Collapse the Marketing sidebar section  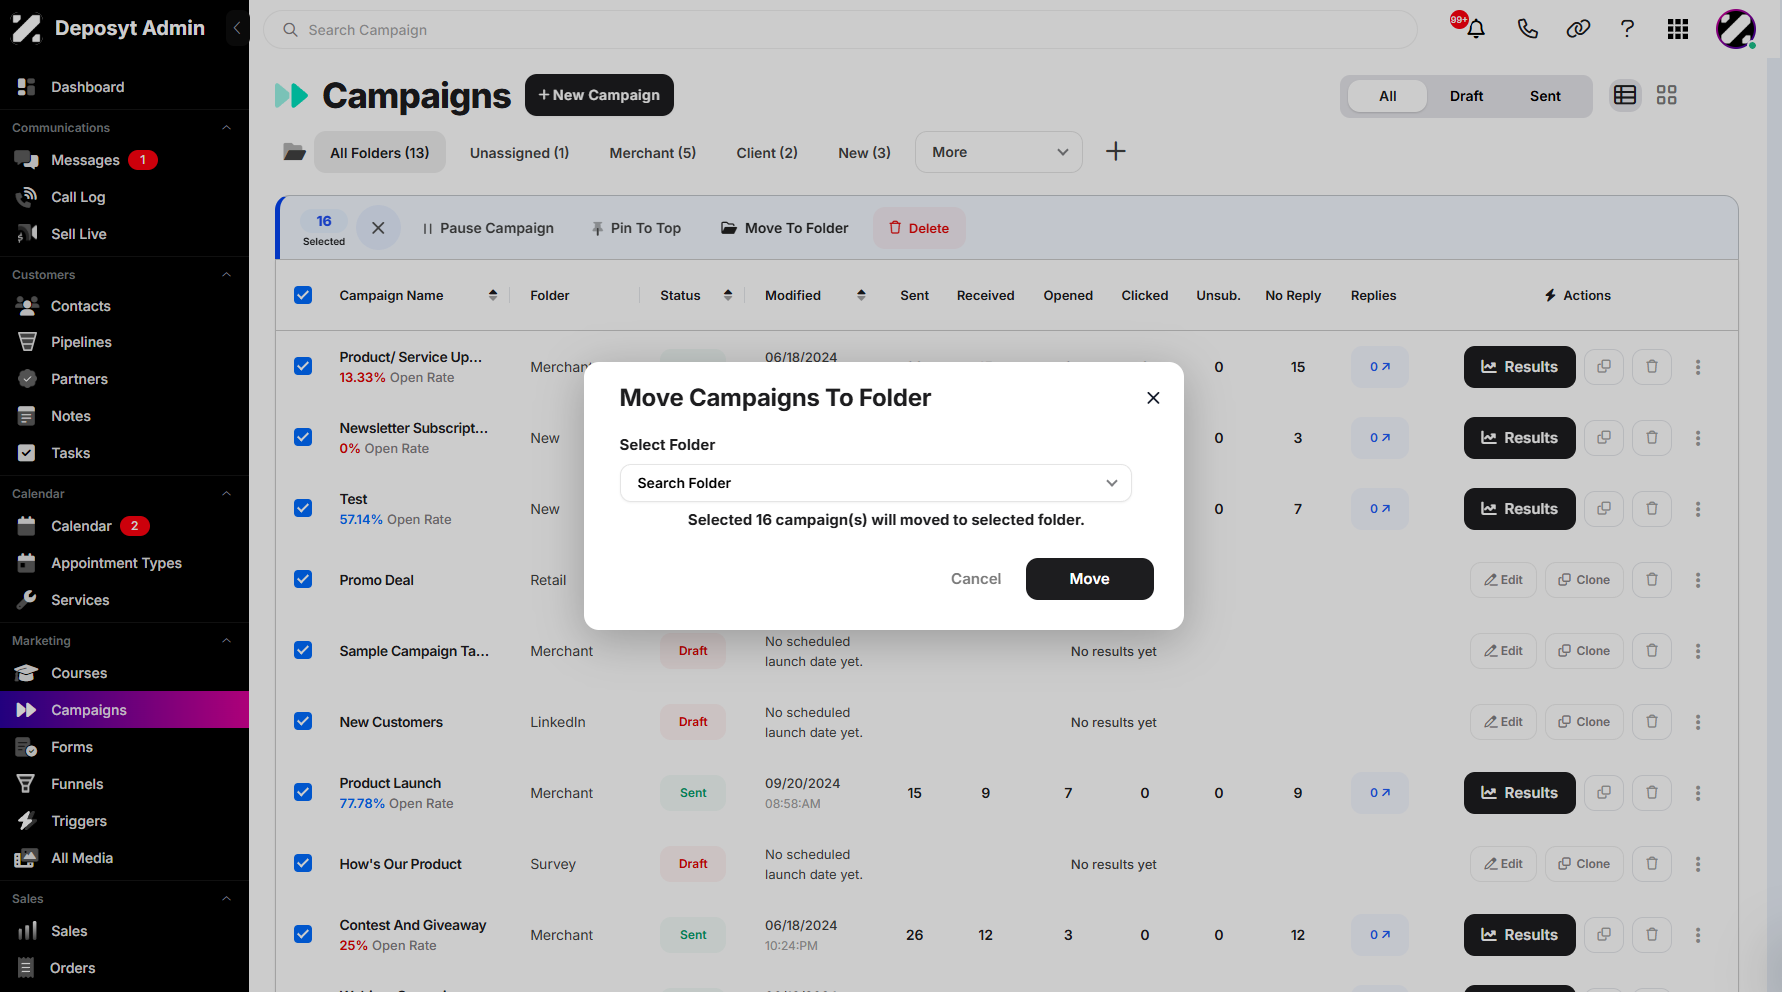[226, 641]
